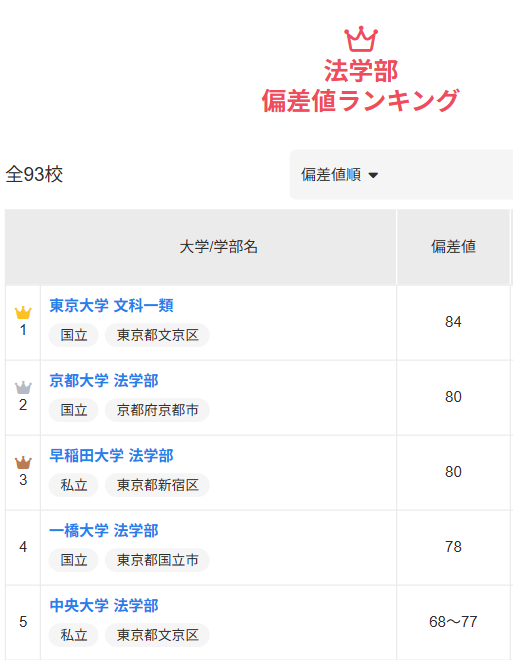The image size is (513, 660).
Task: Open the 早稲田大学 法学部 link
Action: [112, 455]
